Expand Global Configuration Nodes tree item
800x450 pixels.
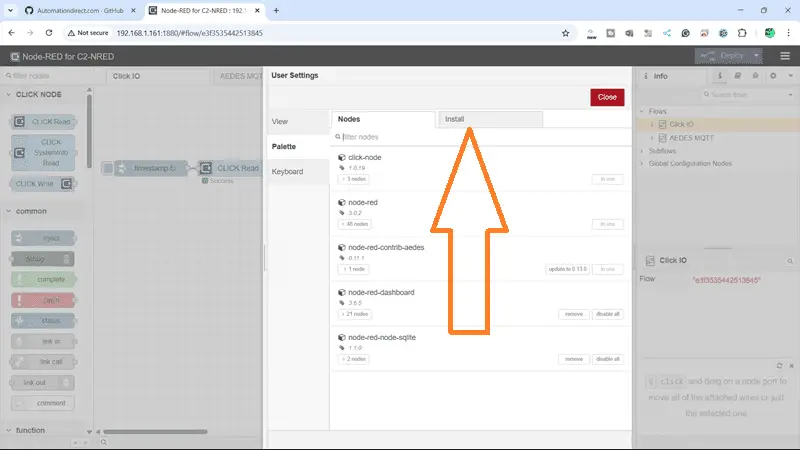tap(642, 164)
